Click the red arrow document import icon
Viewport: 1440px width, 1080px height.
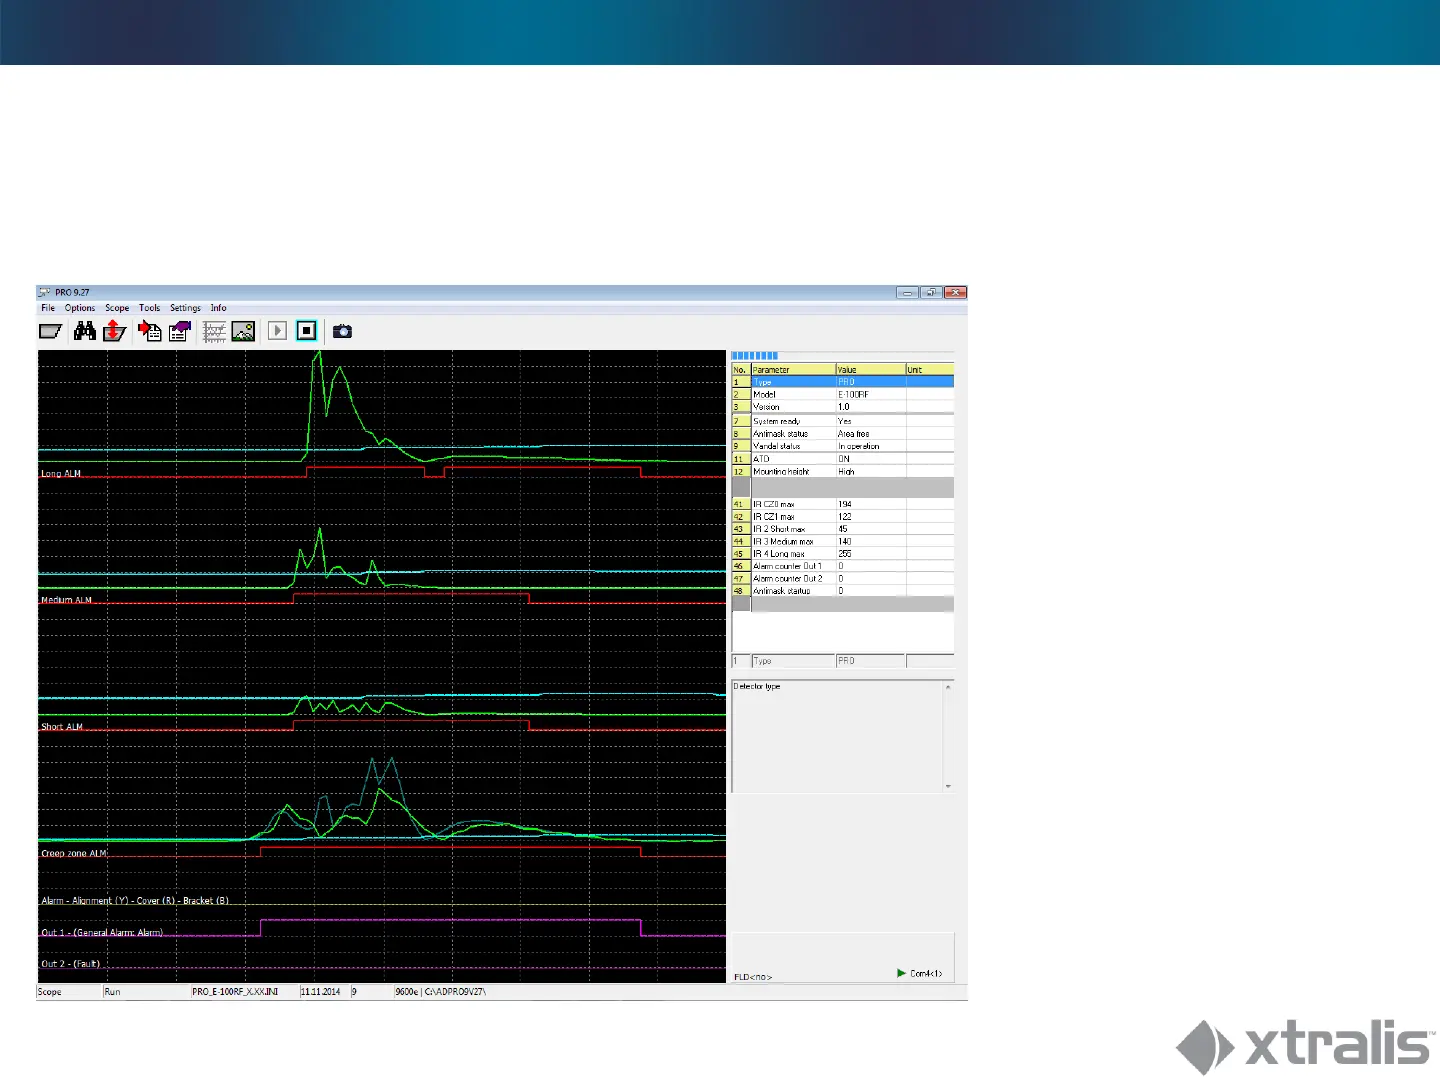(x=150, y=331)
